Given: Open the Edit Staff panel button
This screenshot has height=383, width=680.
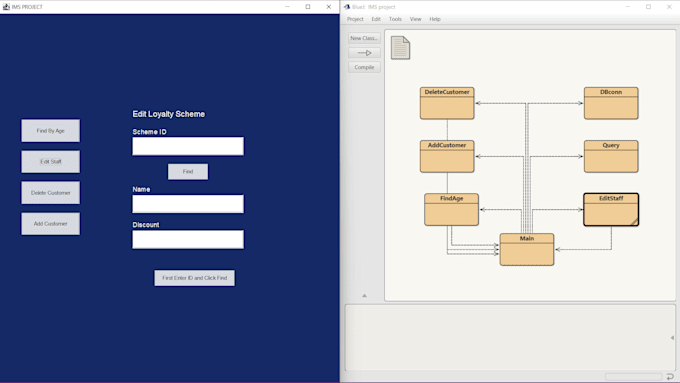Looking at the screenshot, I should (x=50, y=161).
